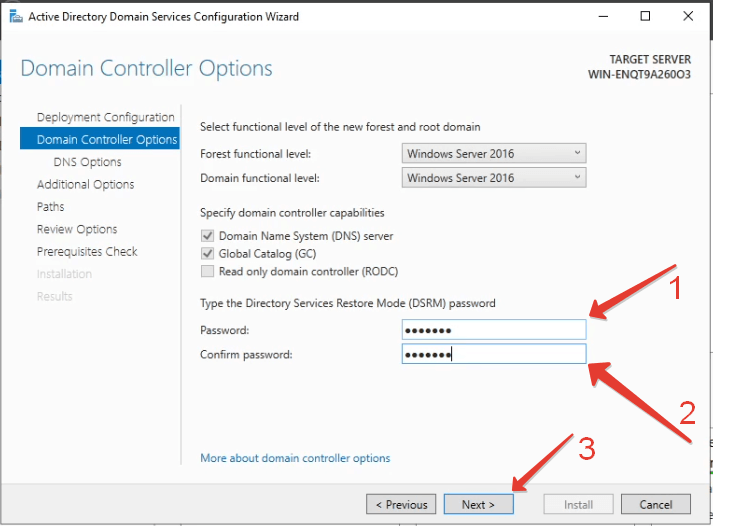Open Forest functional level dropdown

[x=494, y=154]
